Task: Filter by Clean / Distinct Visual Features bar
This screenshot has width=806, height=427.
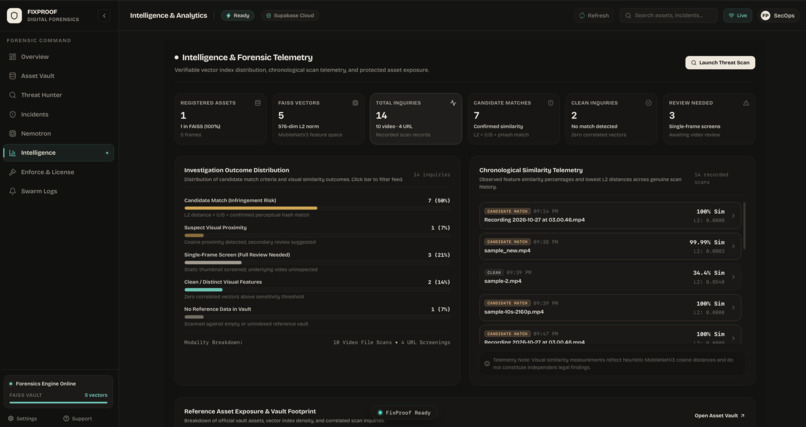Action: [317, 289]
